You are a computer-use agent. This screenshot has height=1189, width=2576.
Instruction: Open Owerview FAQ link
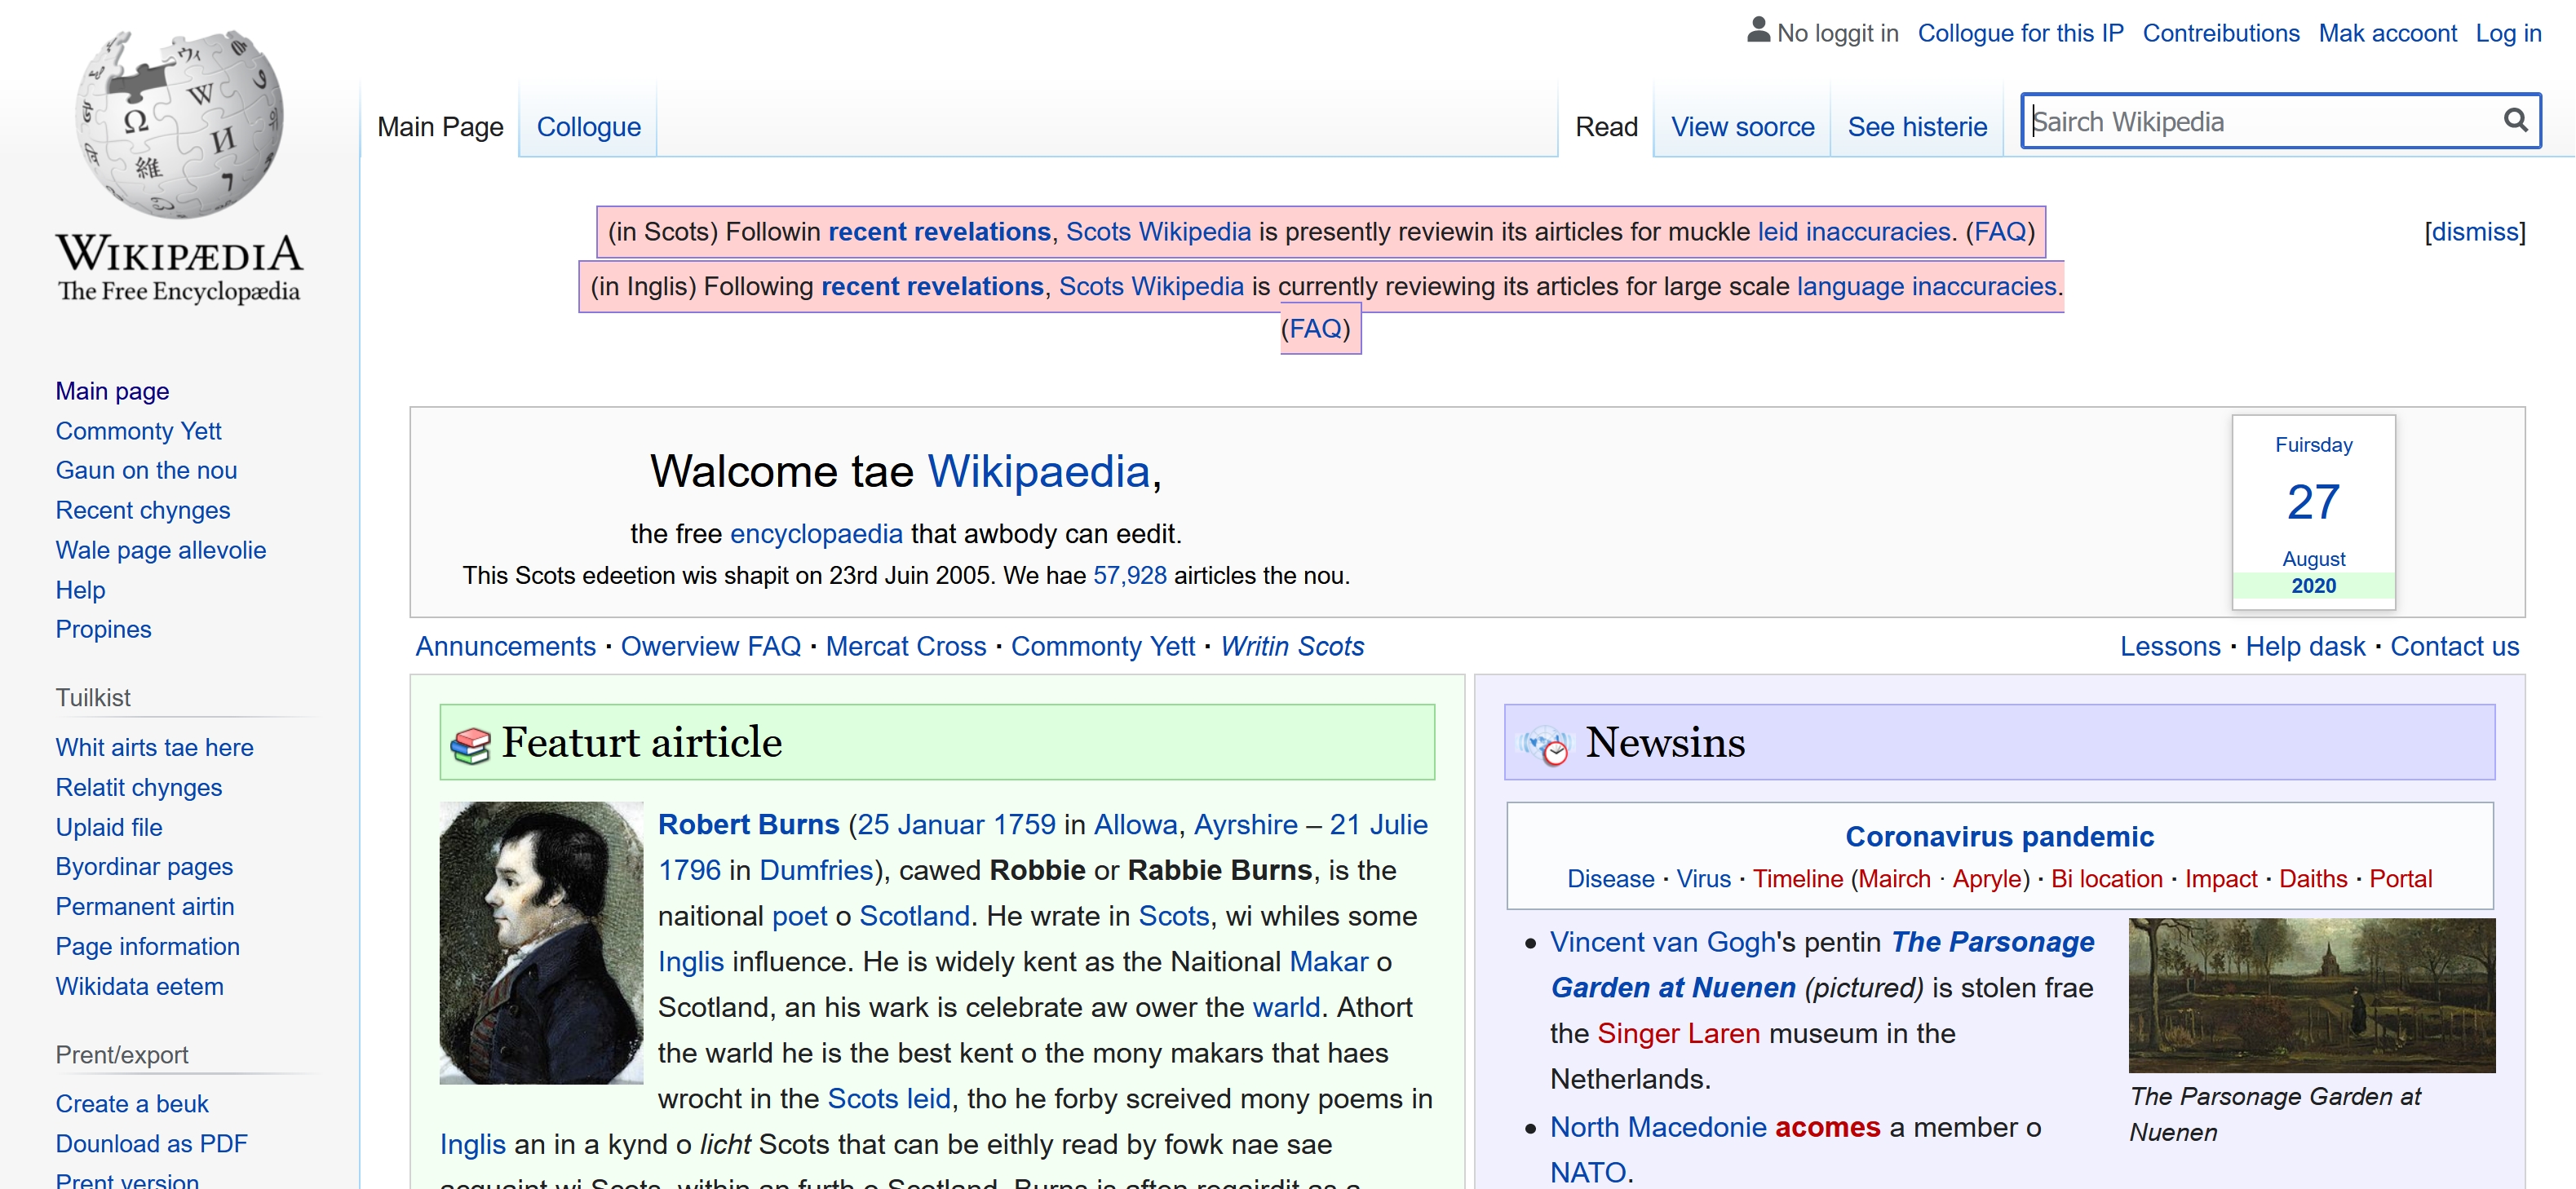point(710,646)
